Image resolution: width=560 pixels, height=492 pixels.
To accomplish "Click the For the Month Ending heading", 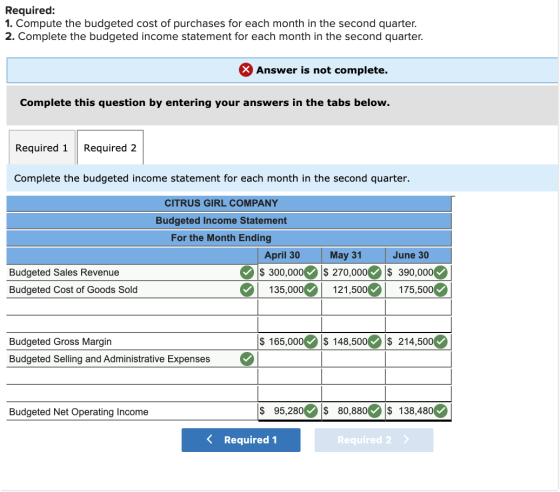I will (x=221, y=237).
